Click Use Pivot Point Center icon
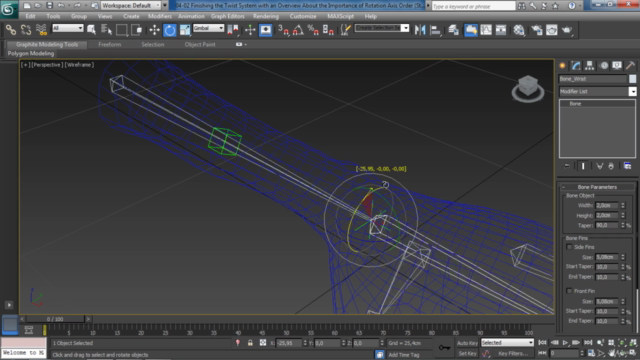The width and height of the screenshot is (640, 360). pos(233,30)
